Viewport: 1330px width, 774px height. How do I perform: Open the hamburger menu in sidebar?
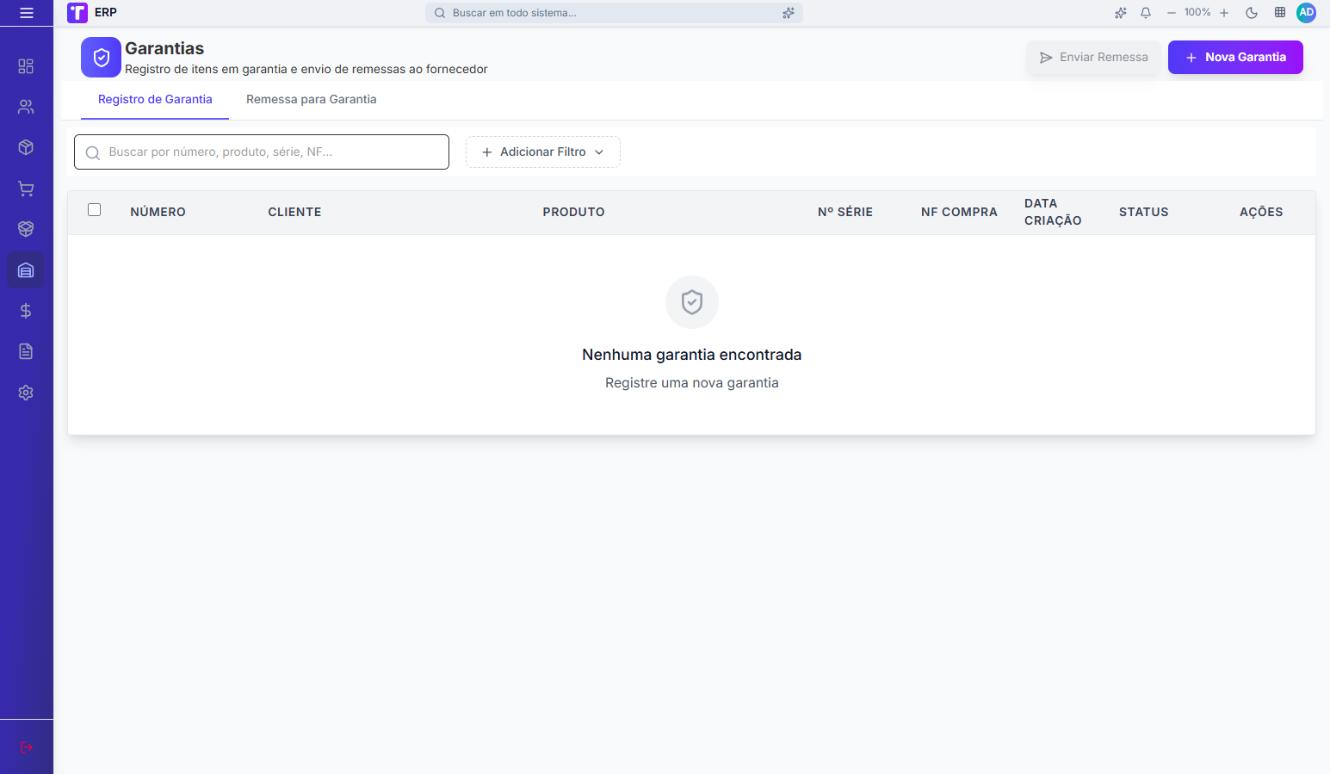(26, 13)
